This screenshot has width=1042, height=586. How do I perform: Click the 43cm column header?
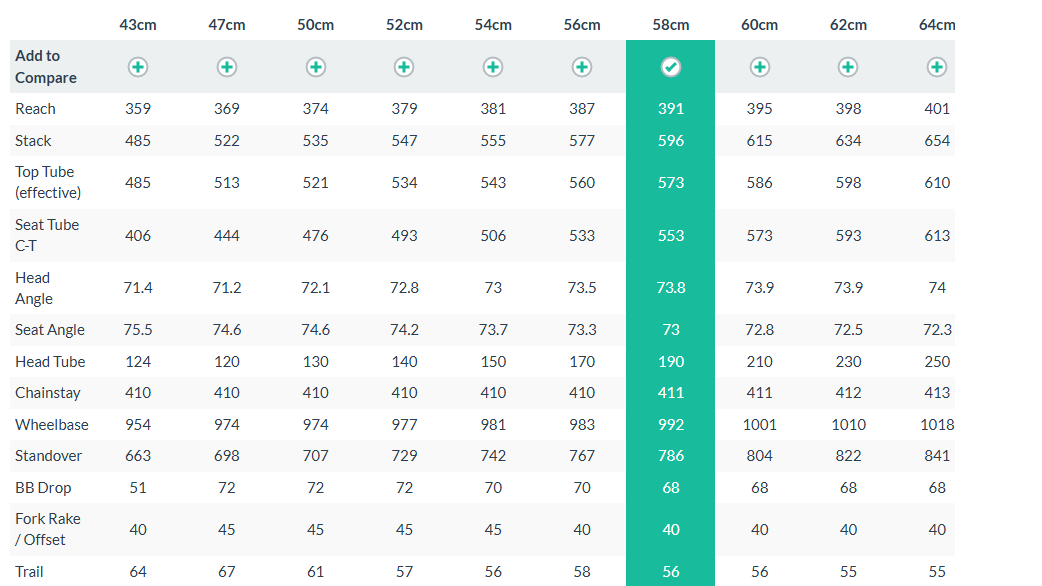pos(138,24)
